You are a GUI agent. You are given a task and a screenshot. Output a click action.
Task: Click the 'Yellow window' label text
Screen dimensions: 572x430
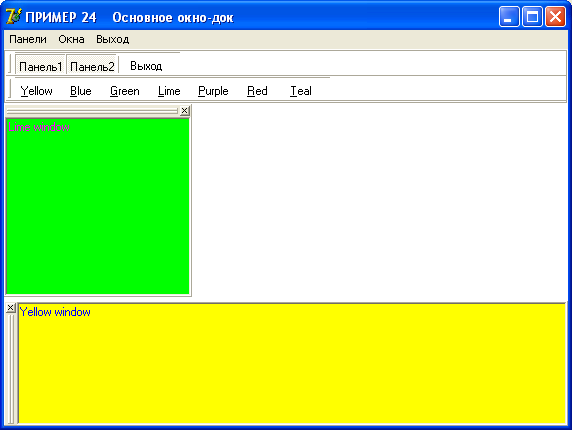pyautogui.click(x=55, y=312)
